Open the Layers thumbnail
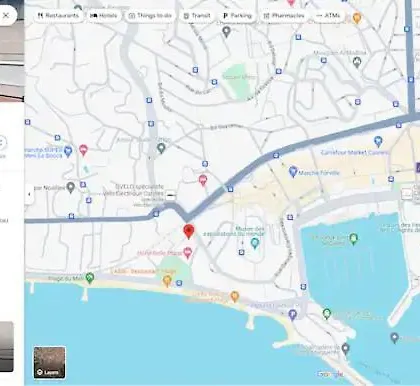This screenshot has width=420, height=386. [x=49, y=362]
